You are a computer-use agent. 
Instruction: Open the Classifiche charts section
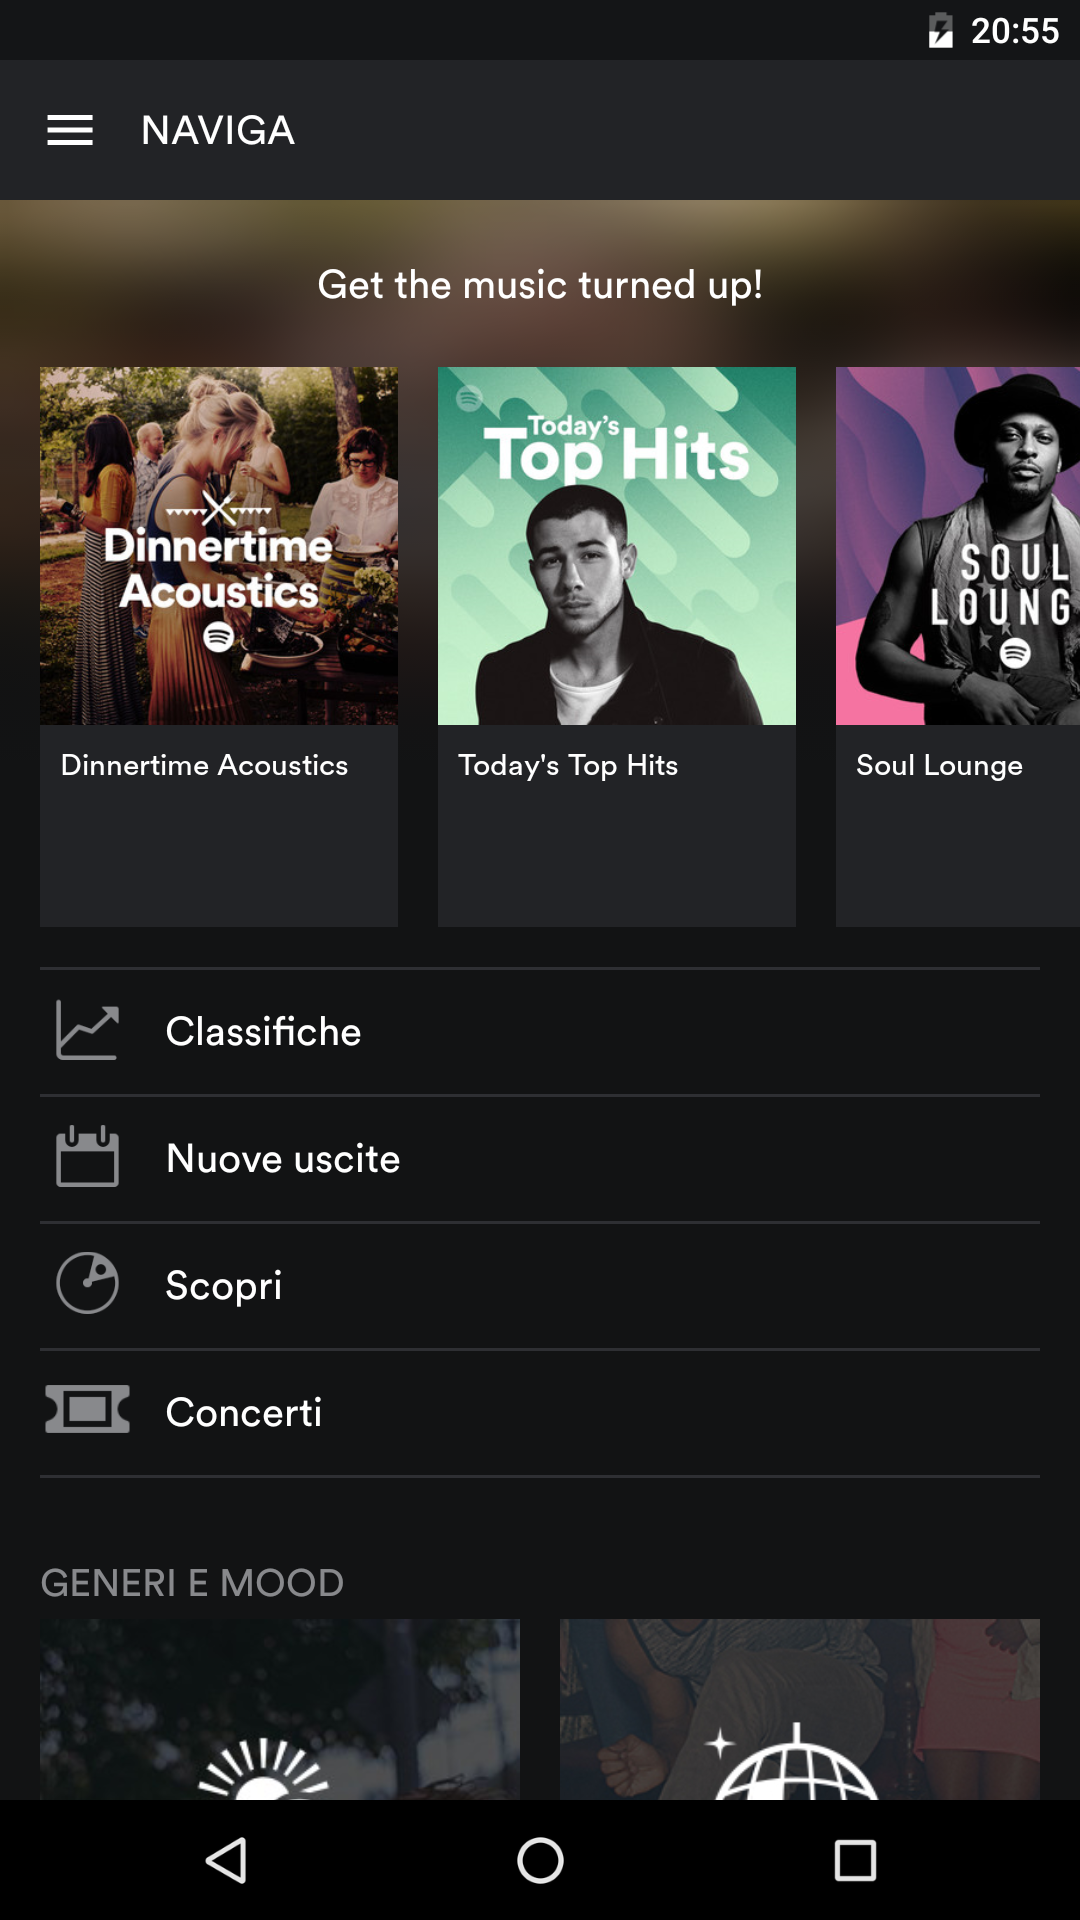tap(263, 1032)
